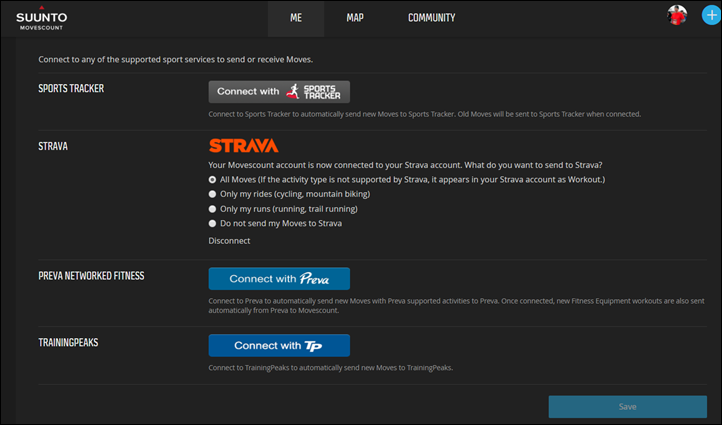The image size is (722, 425).
Task: Click the TrainingPeaks connection description text
Action: (331, 368)
